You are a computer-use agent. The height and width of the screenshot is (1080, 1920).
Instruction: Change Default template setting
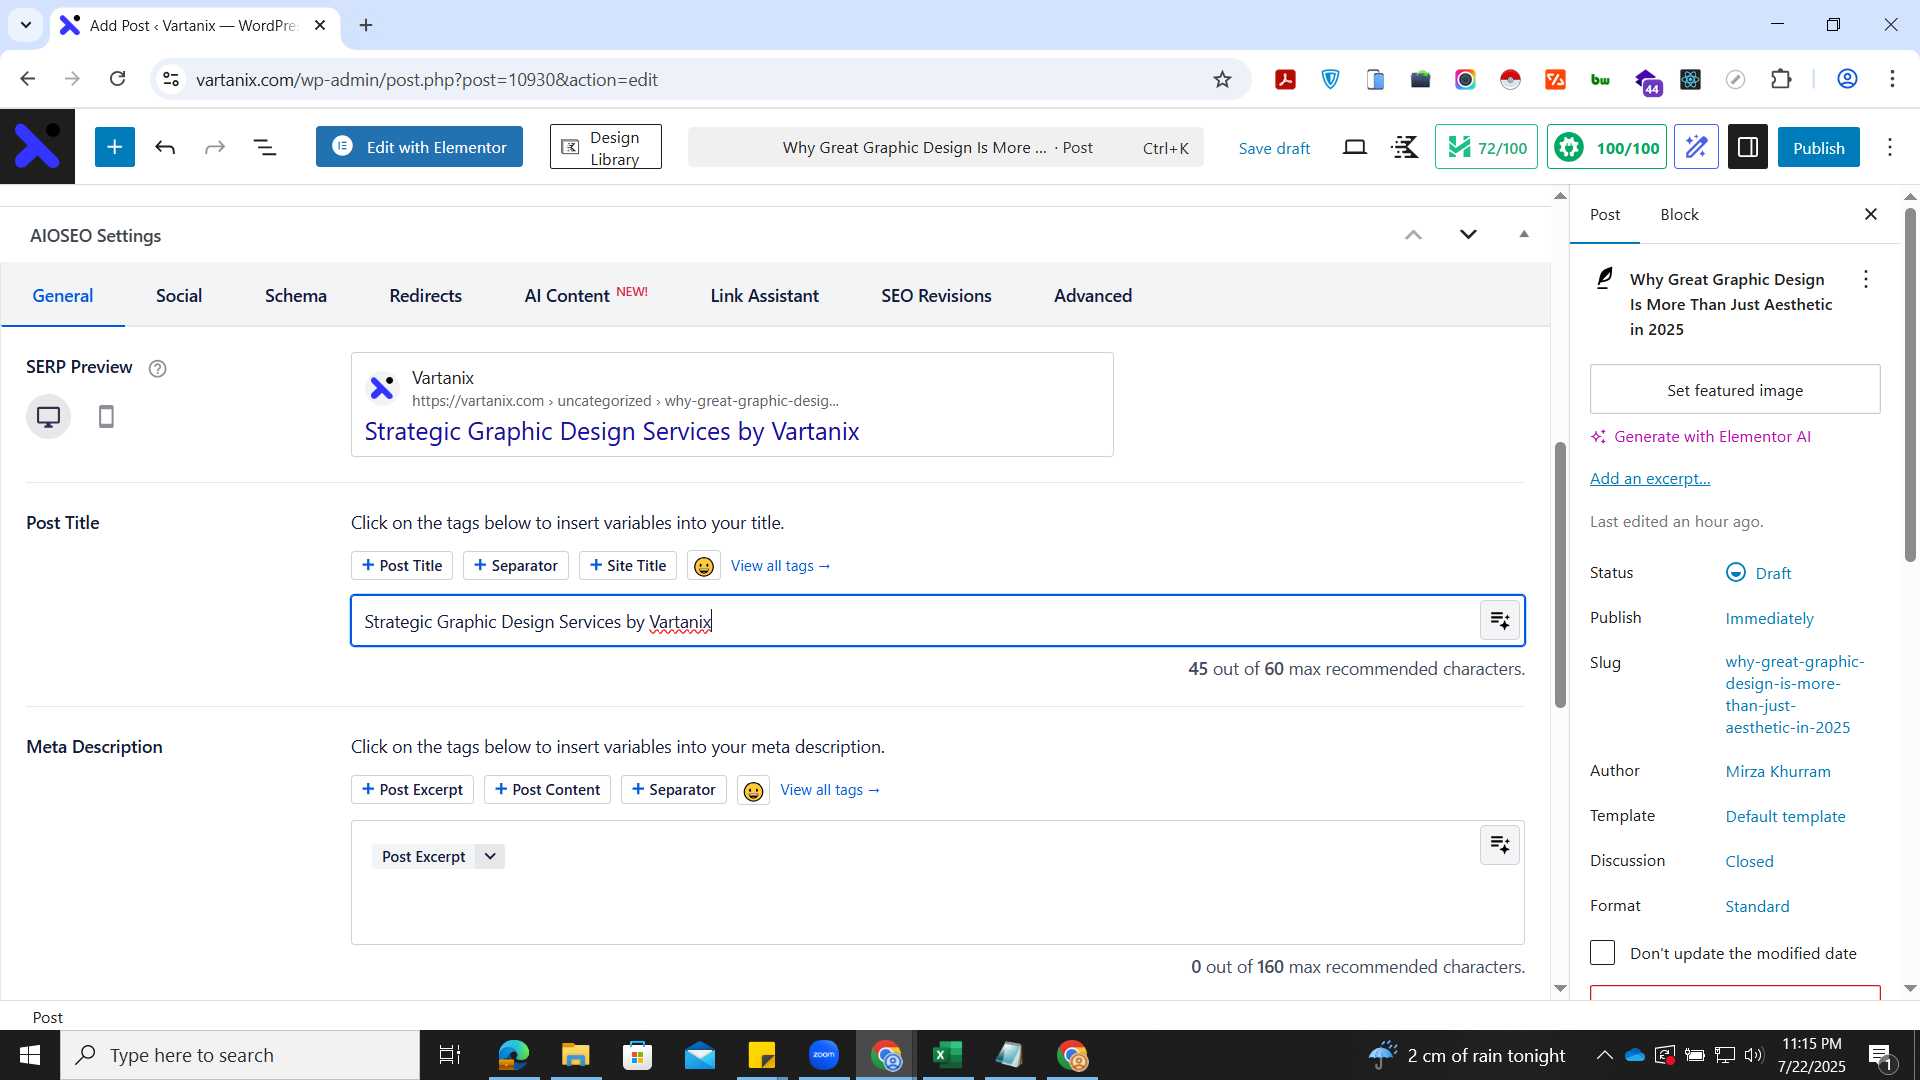pos(1785,817)
